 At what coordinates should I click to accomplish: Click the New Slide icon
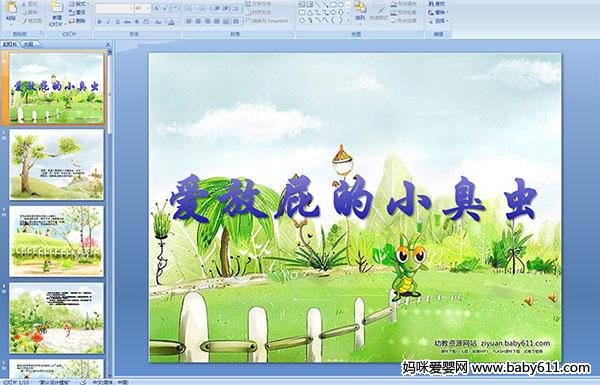pyautogui.click(x=57, y=8)
